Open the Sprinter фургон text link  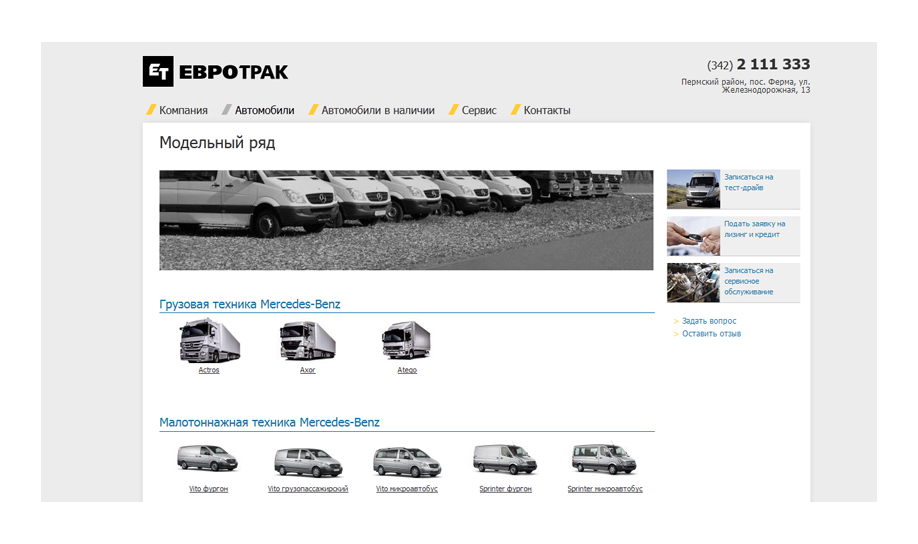505,489
